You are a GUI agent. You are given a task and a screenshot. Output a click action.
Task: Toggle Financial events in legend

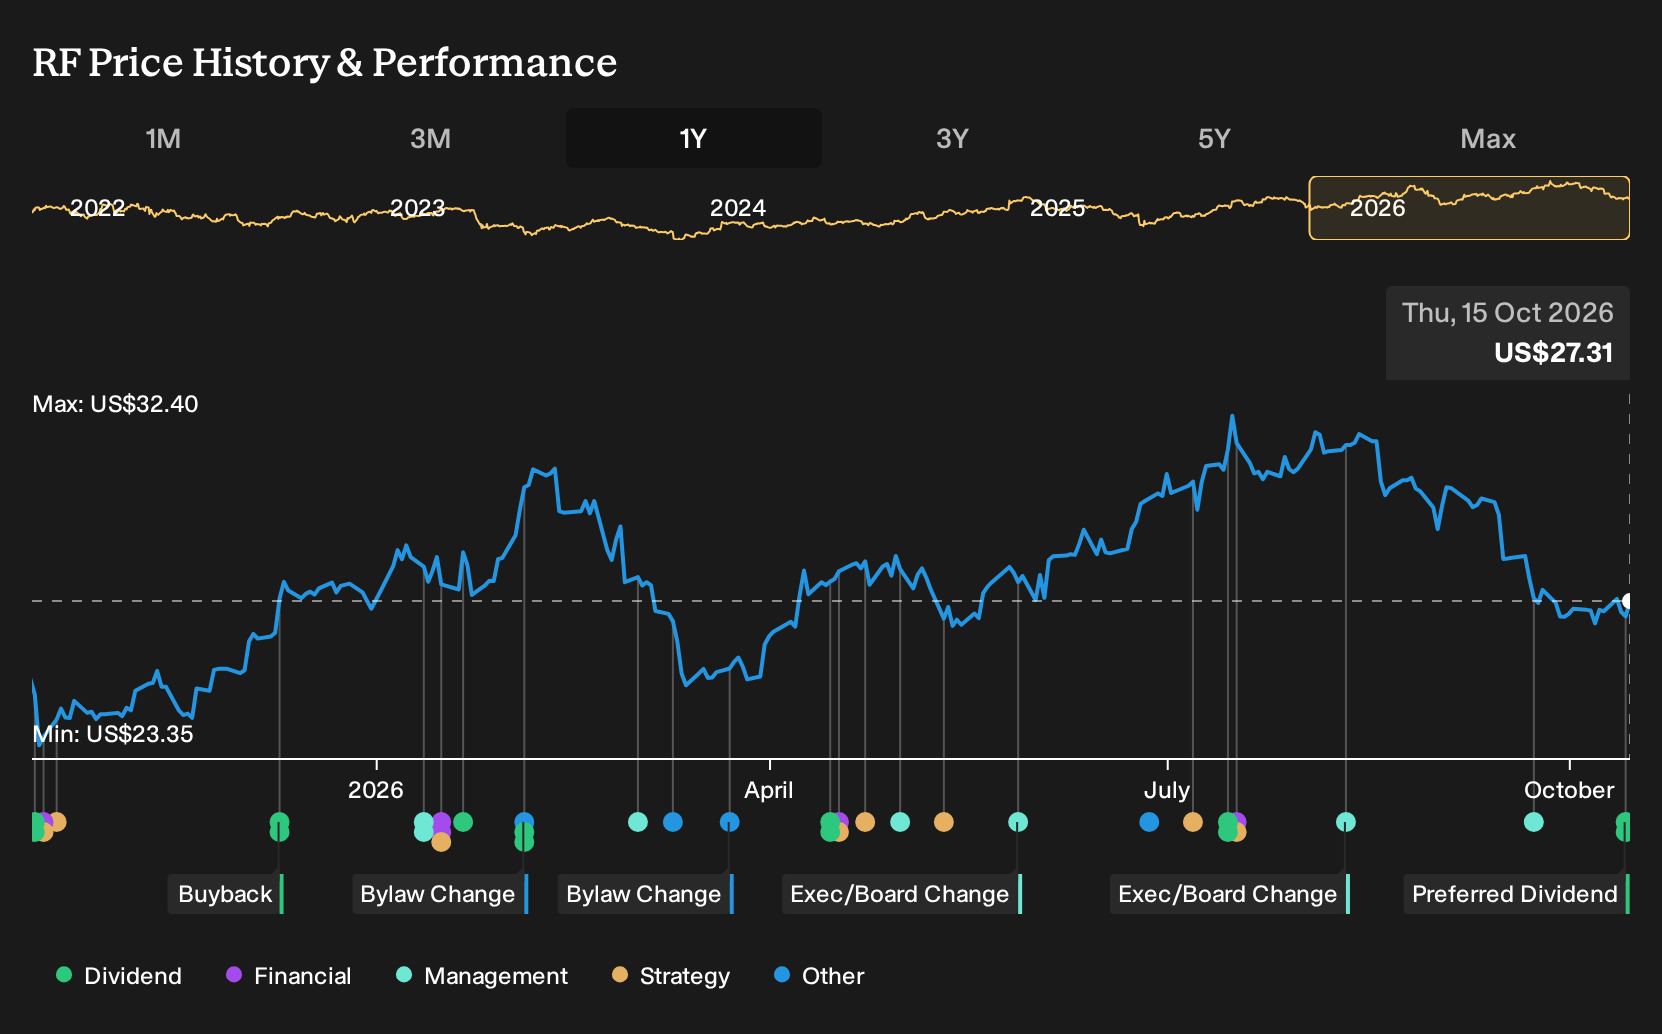[x=289, y=976]
